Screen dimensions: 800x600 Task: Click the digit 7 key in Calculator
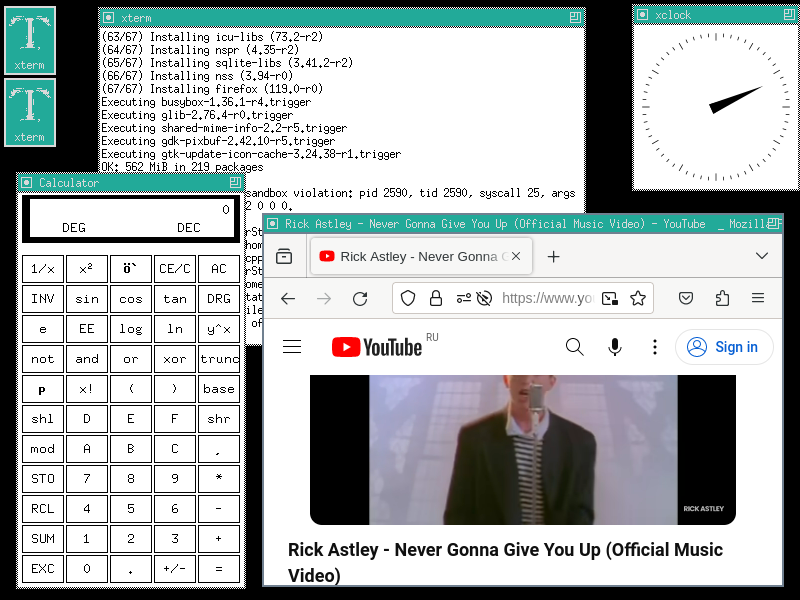87,479
